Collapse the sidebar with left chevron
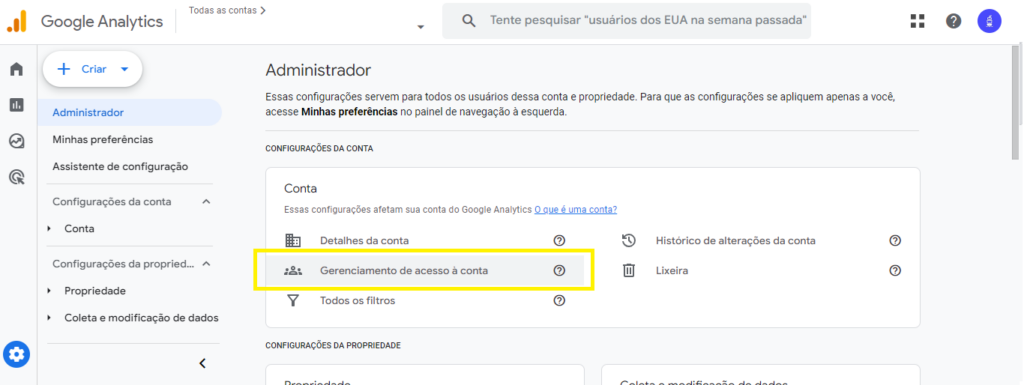 click(202, 363)
